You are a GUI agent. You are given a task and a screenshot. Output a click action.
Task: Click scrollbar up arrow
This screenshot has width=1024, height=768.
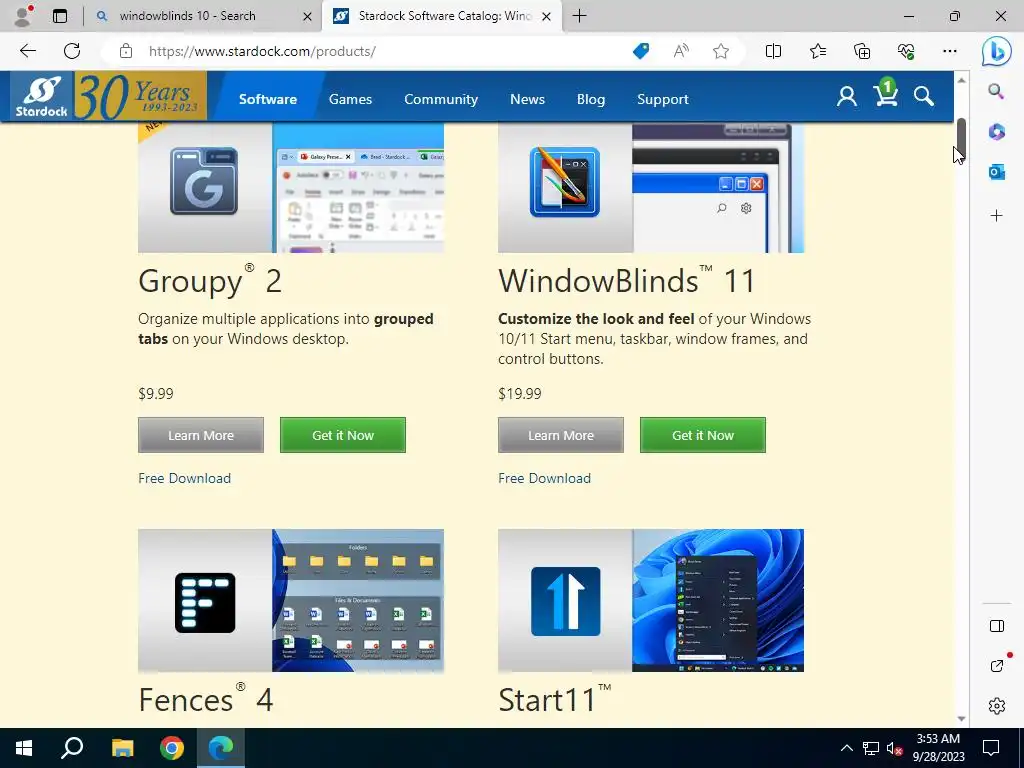click(x=961, y=80)
